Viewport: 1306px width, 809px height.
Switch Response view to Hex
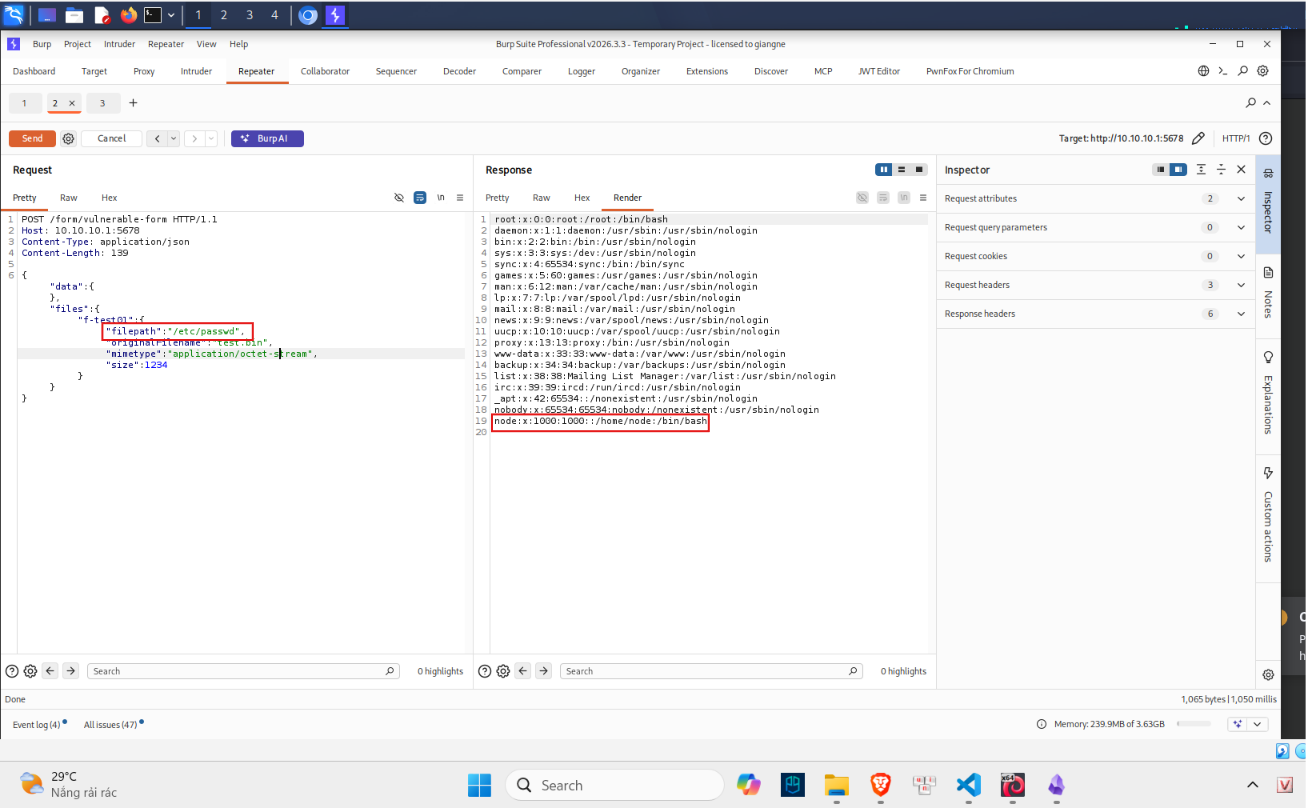click(582, 198)
